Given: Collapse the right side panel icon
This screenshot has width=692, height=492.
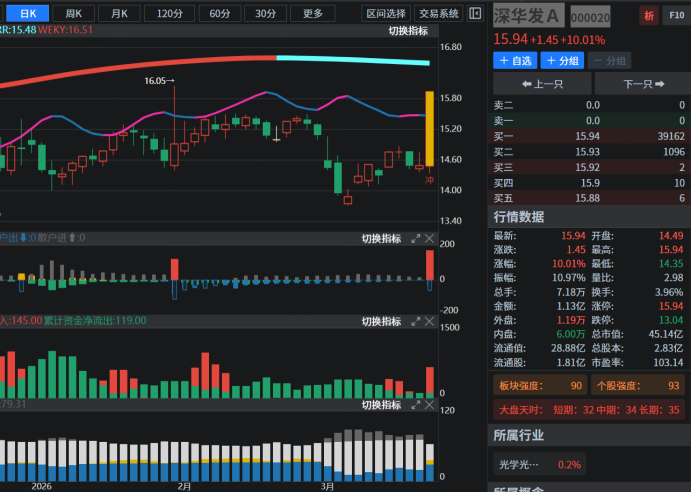Looking at the screenshot, I should (x=477, y=13).
